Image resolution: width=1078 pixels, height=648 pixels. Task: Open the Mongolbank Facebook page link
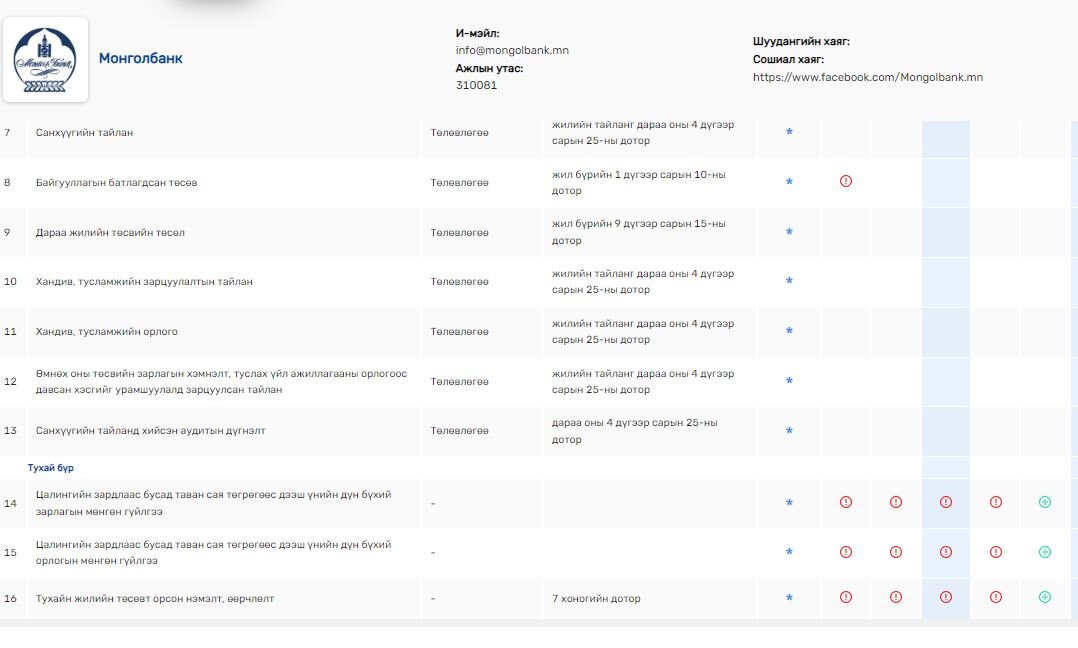[x=867, y=77]
